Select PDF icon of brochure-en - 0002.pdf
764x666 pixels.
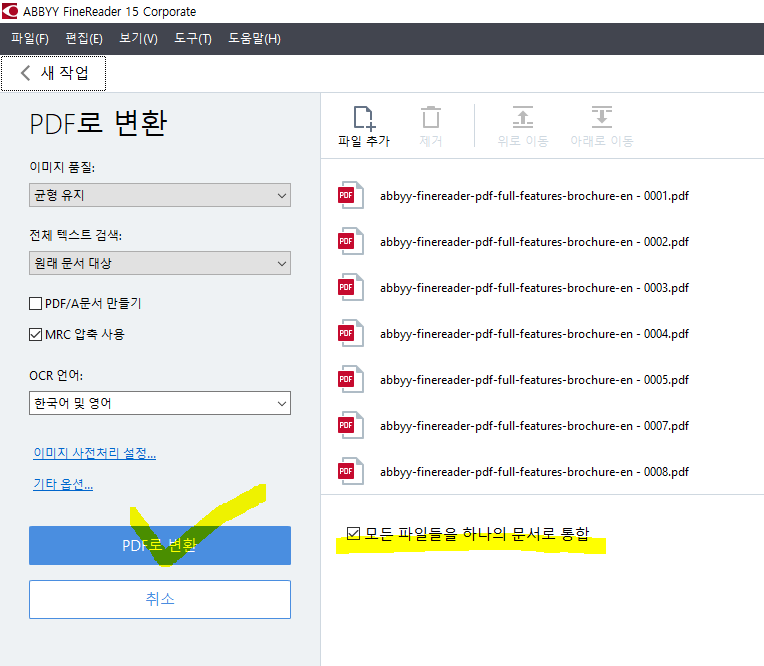[350, 241]
